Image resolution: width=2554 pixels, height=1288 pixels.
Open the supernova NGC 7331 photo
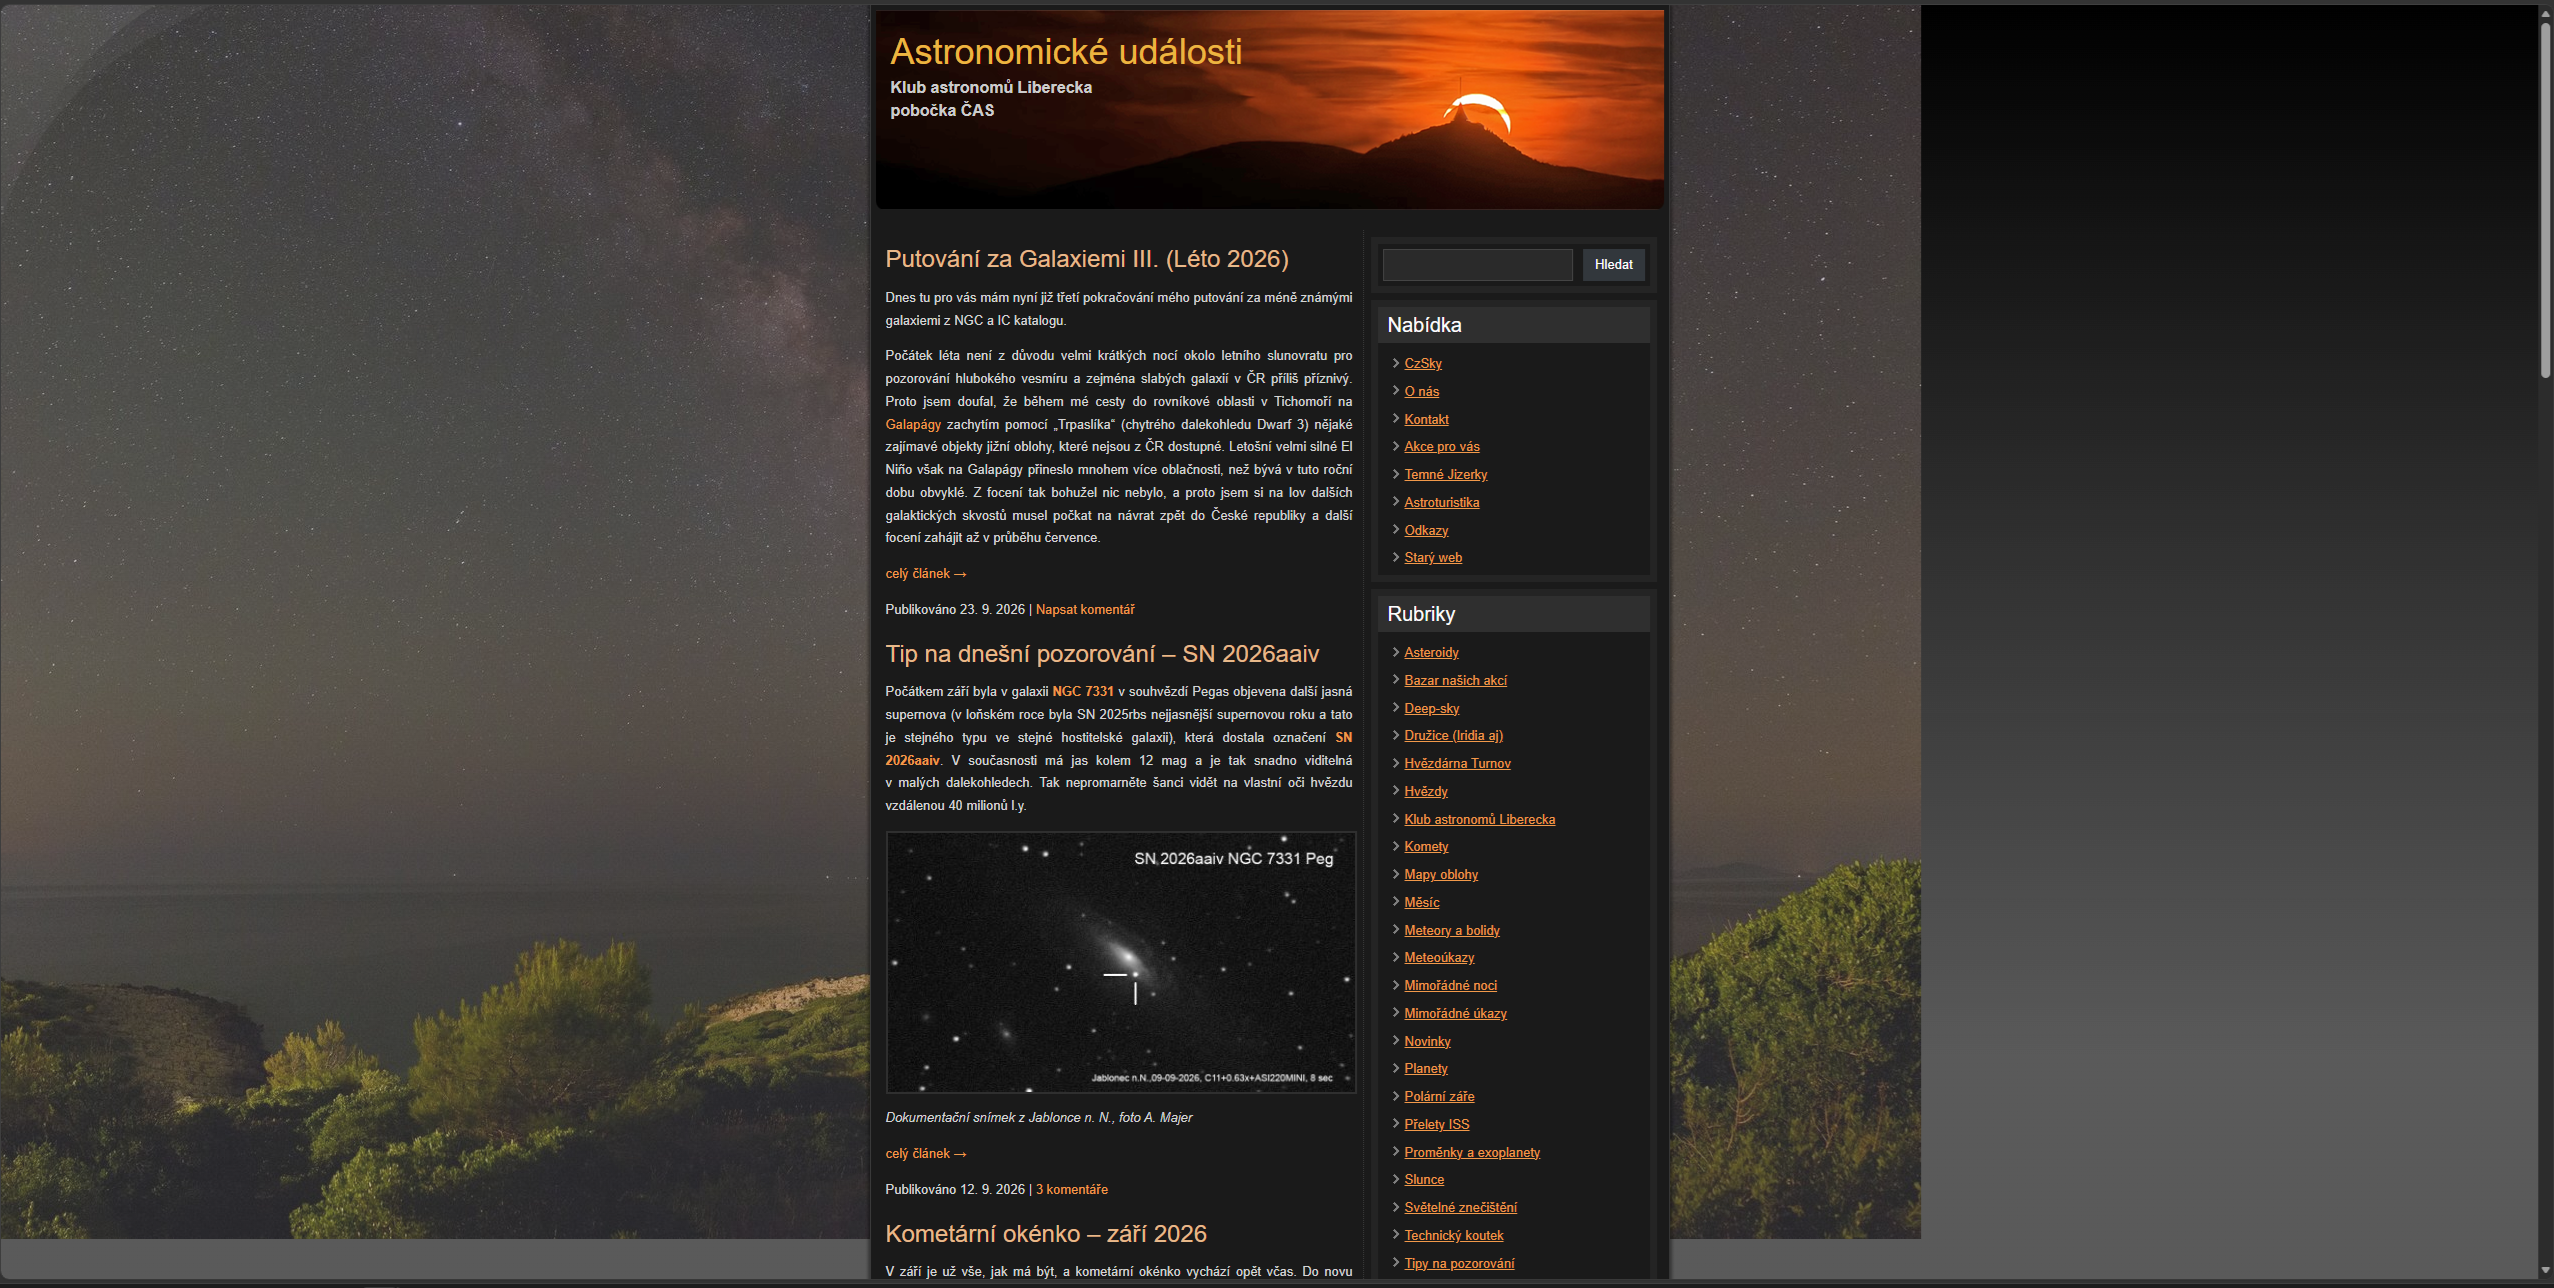[x=1121, y=962]
